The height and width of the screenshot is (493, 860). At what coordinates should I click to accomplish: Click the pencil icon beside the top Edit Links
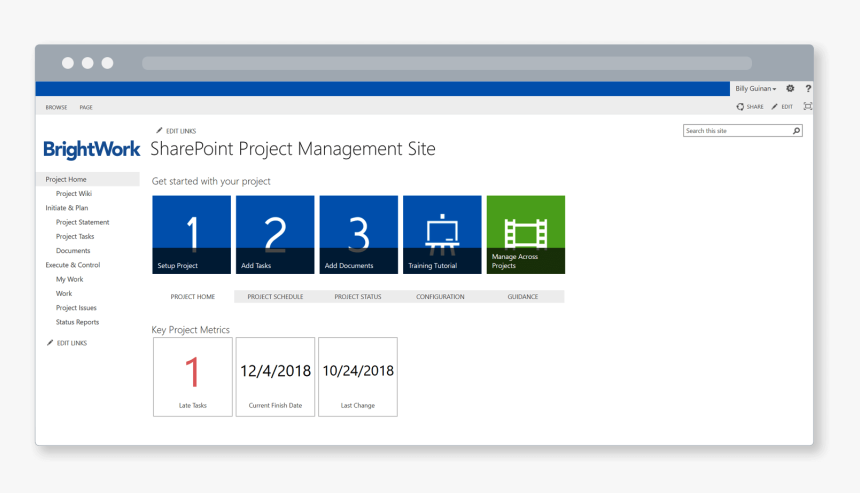[159, 131]
